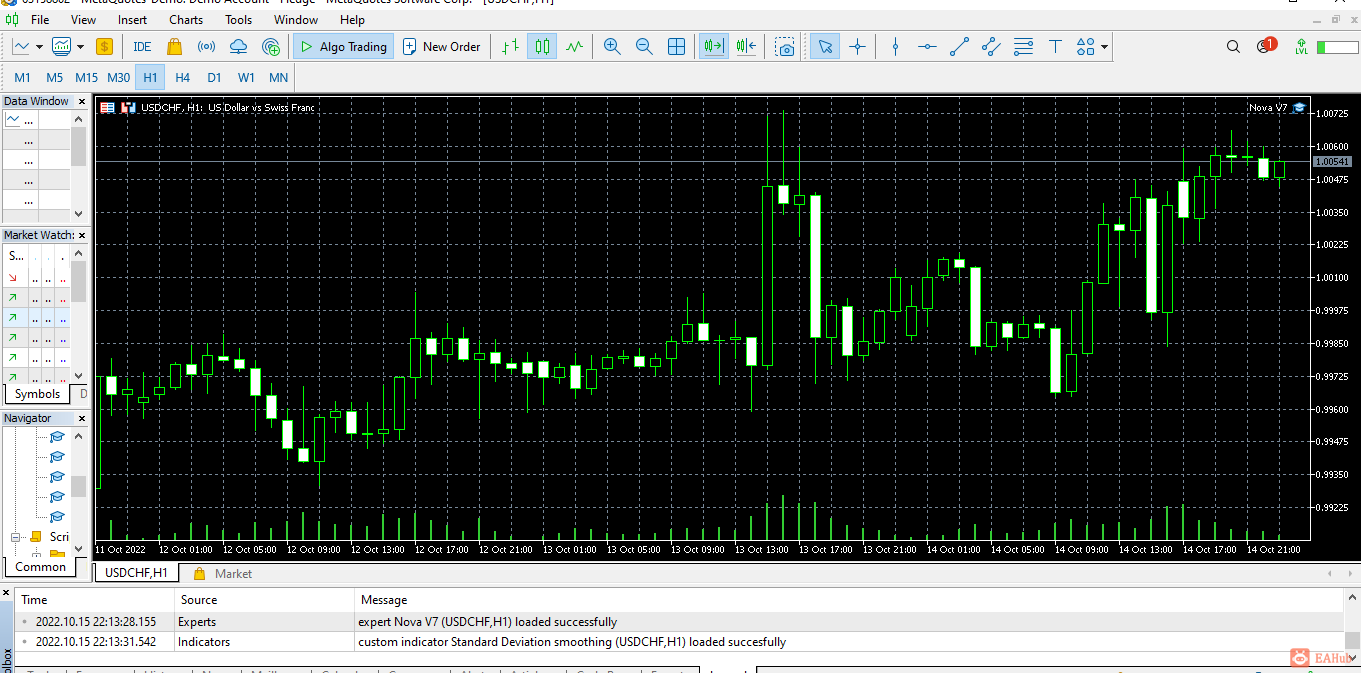
Task: Switch to M1 timeframe
Action: point(22,77)
